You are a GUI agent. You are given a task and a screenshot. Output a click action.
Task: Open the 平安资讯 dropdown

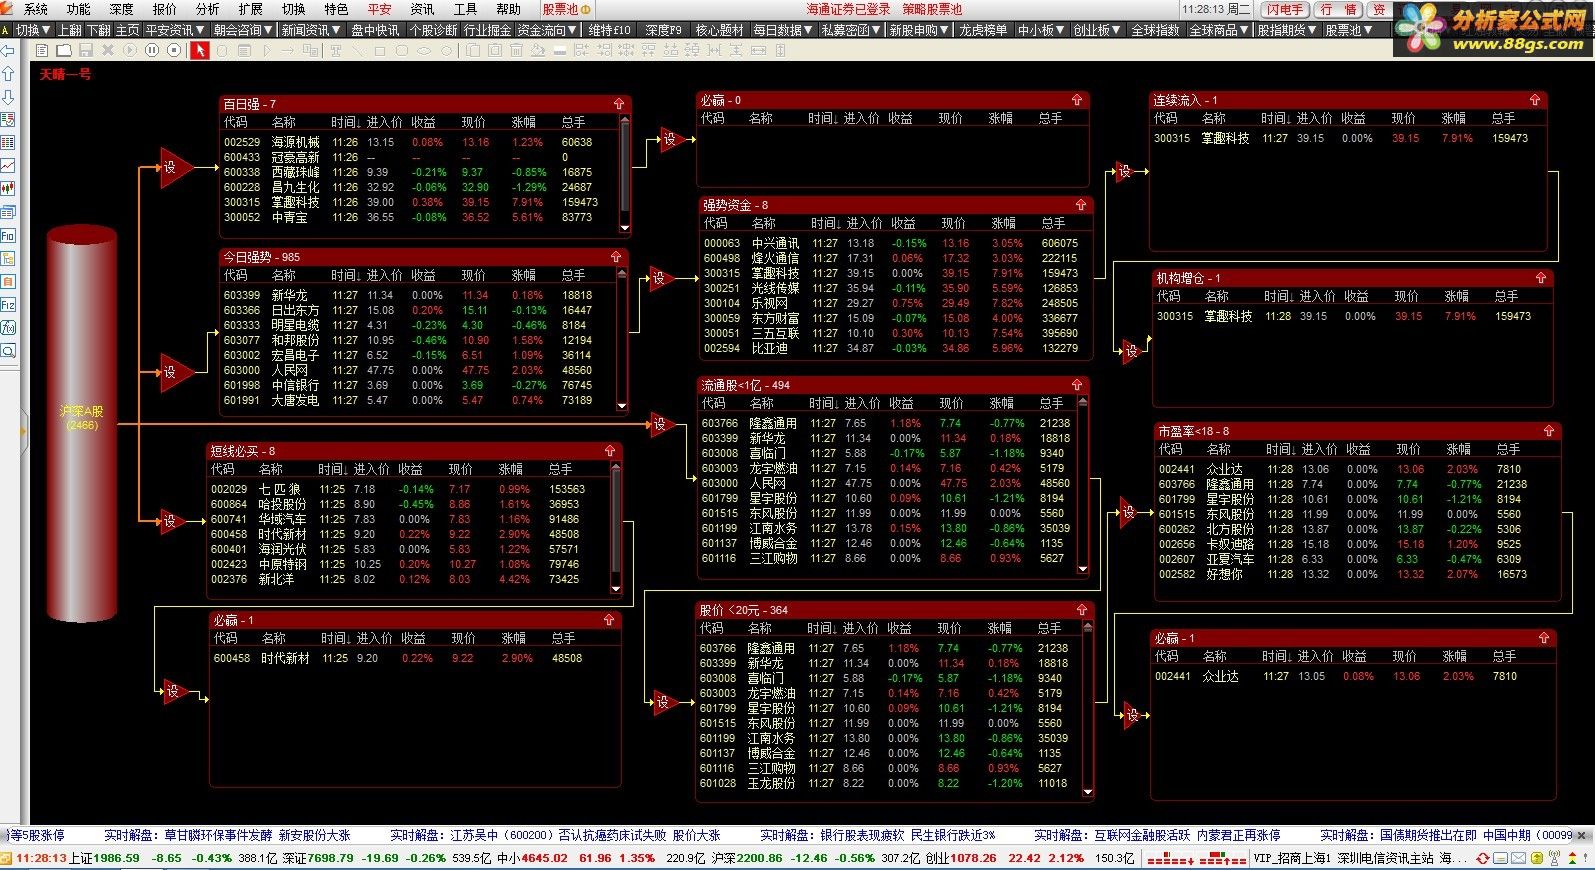click(174, 30)
